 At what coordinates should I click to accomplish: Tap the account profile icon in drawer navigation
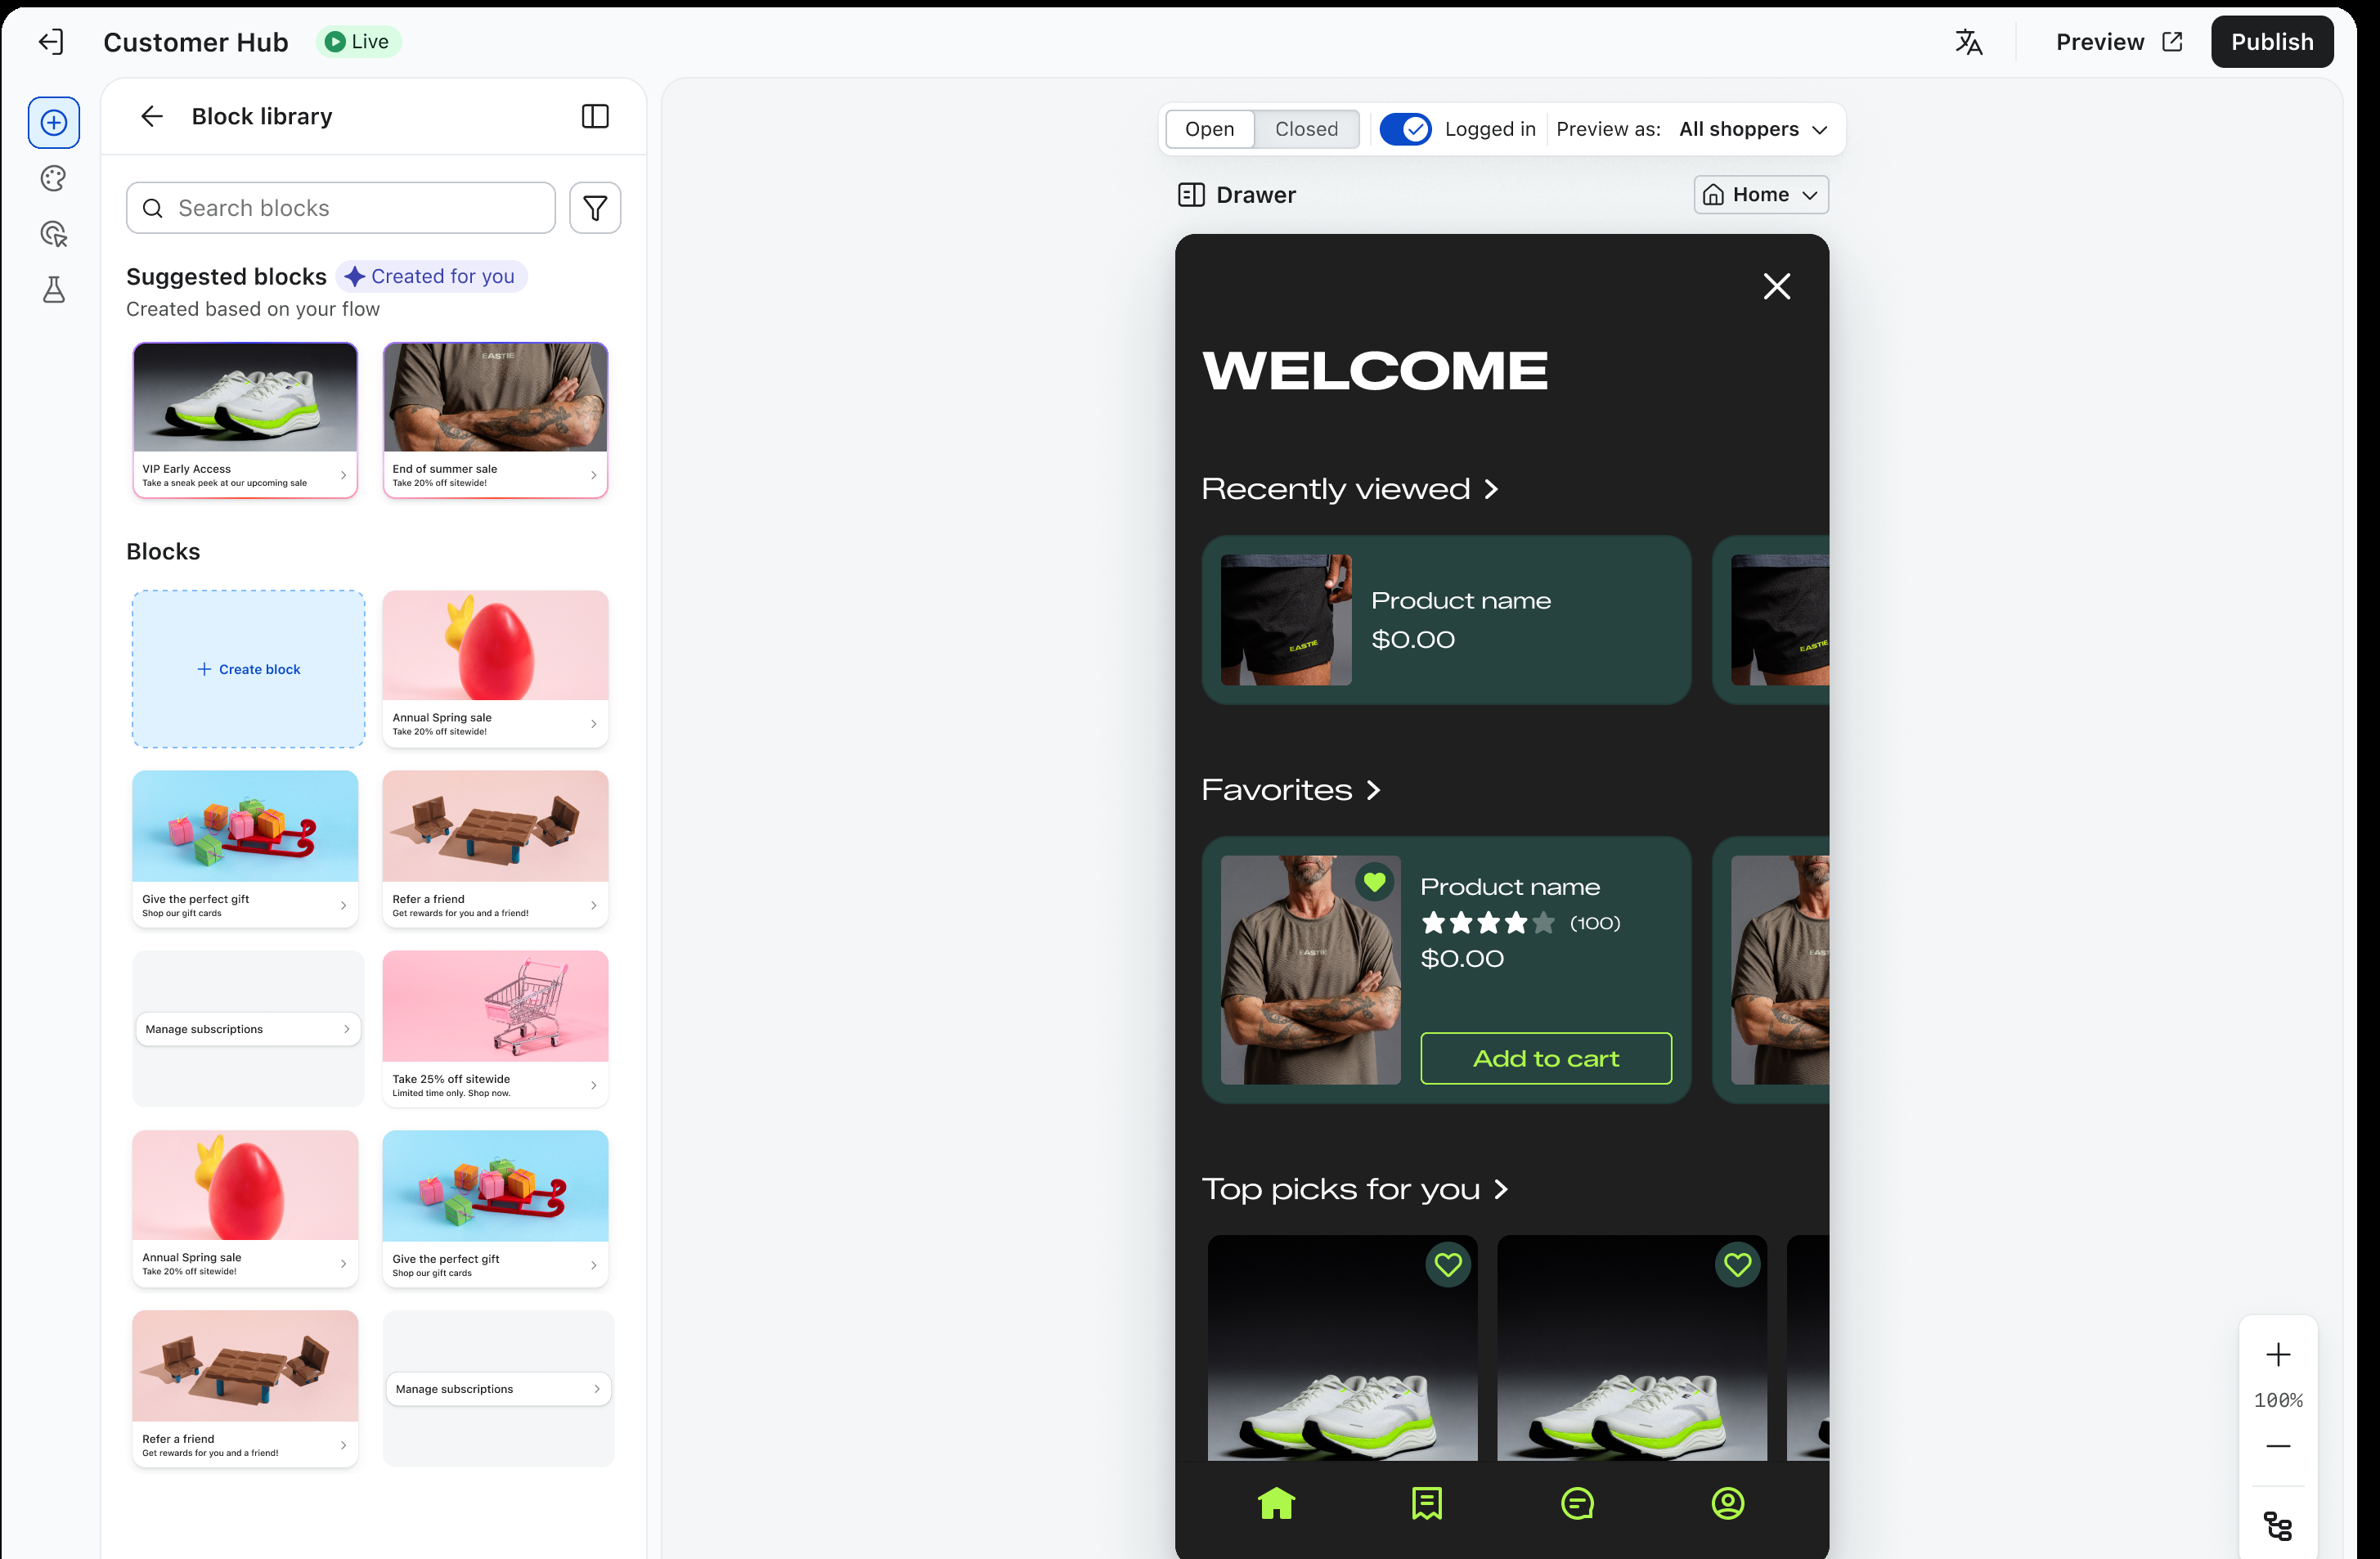[x=1728, y=1503]
